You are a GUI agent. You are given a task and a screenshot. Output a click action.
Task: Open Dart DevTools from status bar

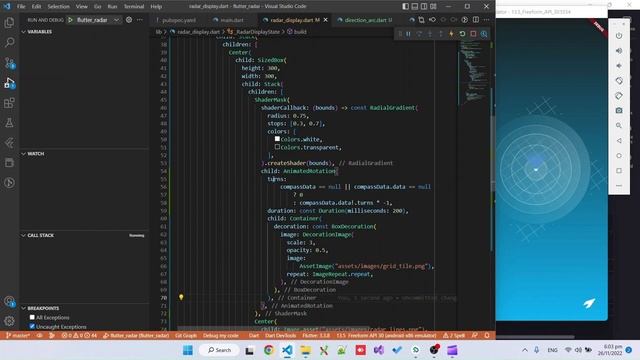pos(280,336)
